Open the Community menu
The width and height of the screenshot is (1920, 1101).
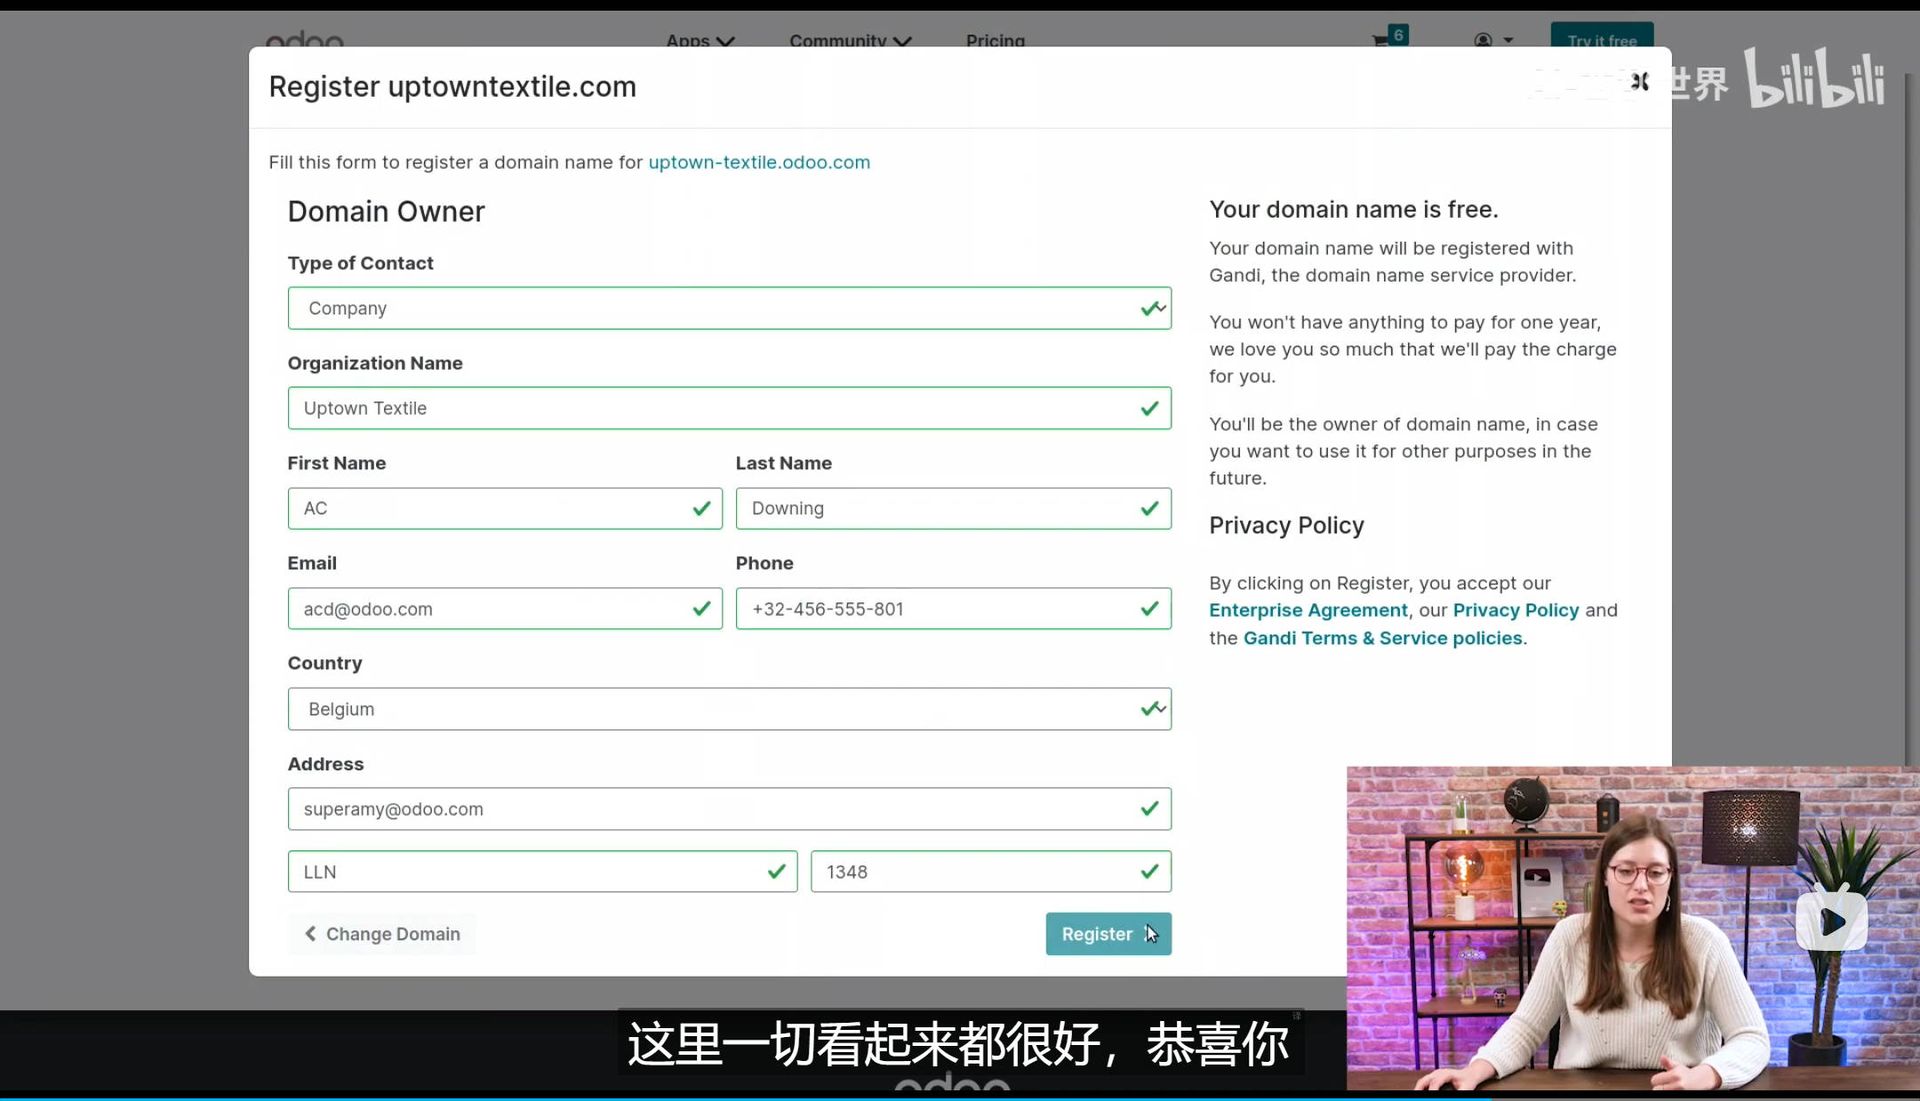(x=850, y=40)
